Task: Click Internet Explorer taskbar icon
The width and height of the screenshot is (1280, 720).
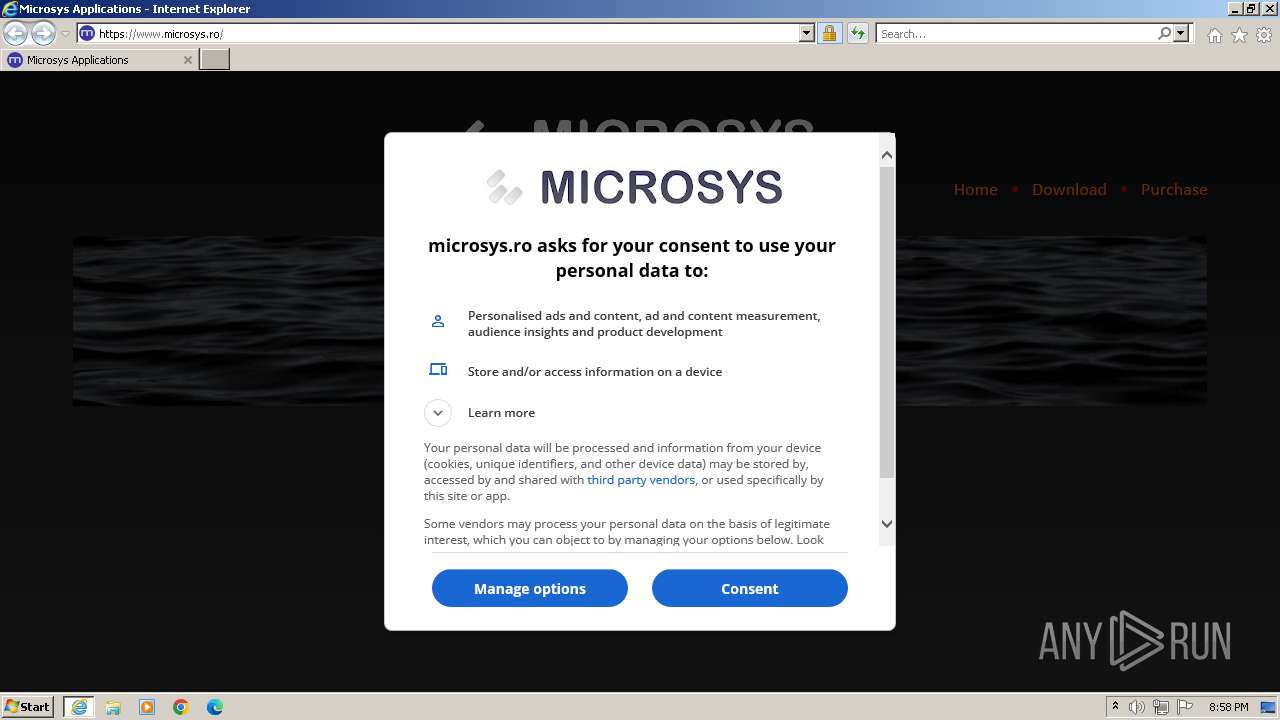Action: click(79, 707)
